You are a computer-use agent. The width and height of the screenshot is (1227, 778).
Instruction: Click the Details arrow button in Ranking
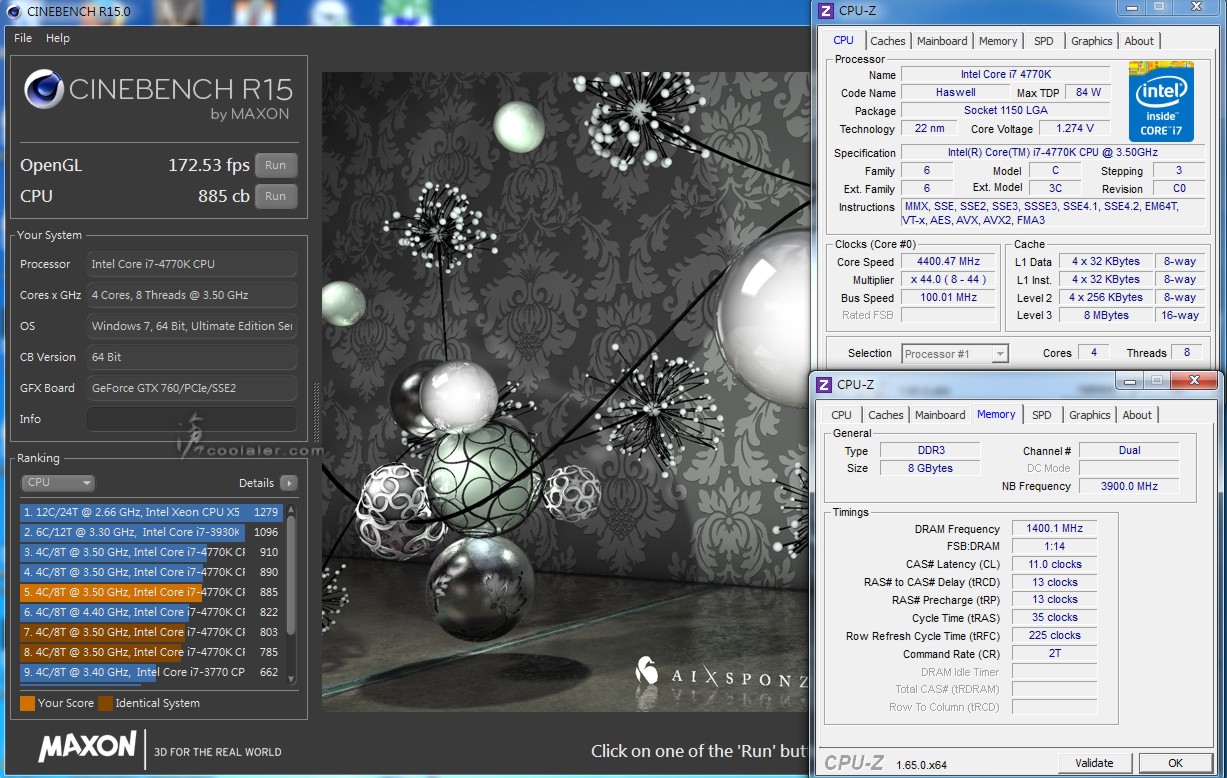pos(288,483)
